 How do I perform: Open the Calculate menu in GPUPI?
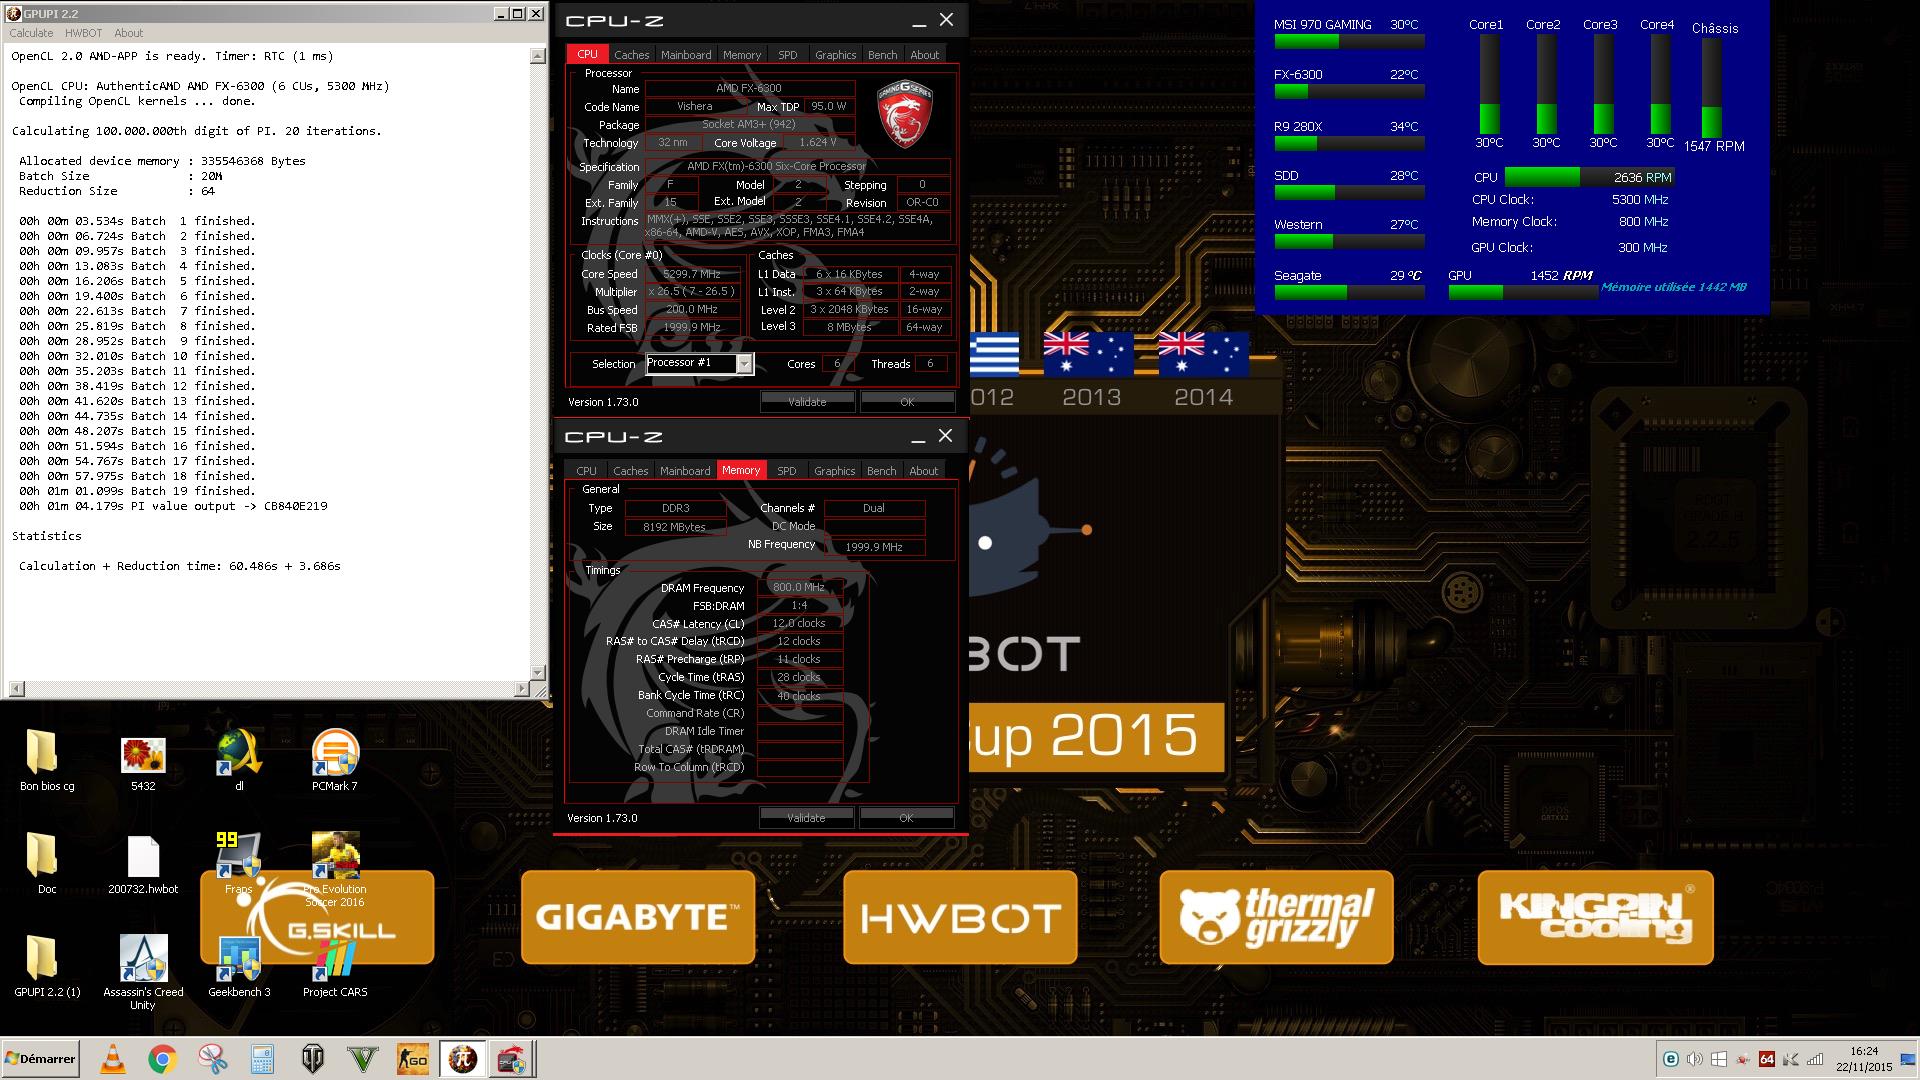31,33
